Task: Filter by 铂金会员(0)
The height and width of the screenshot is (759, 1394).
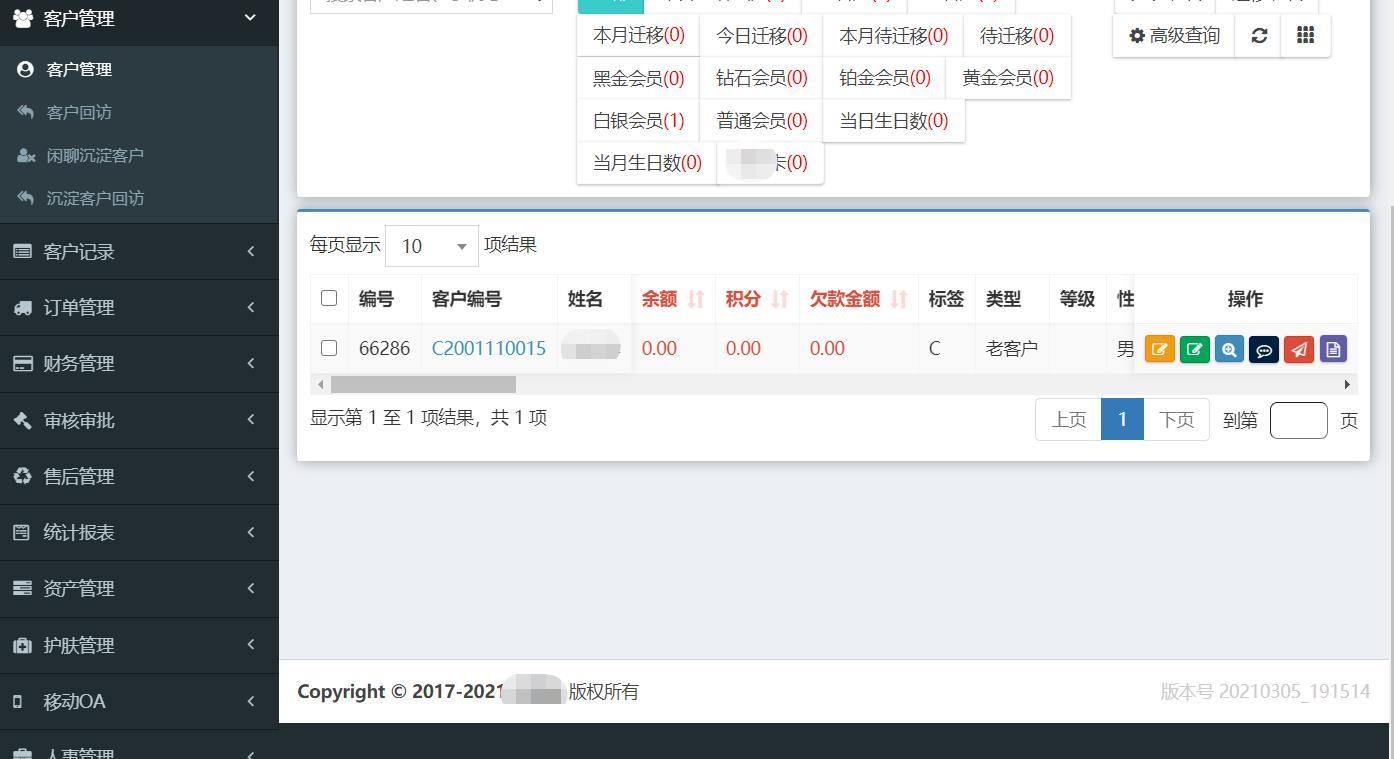Action: tap(884, 78)
